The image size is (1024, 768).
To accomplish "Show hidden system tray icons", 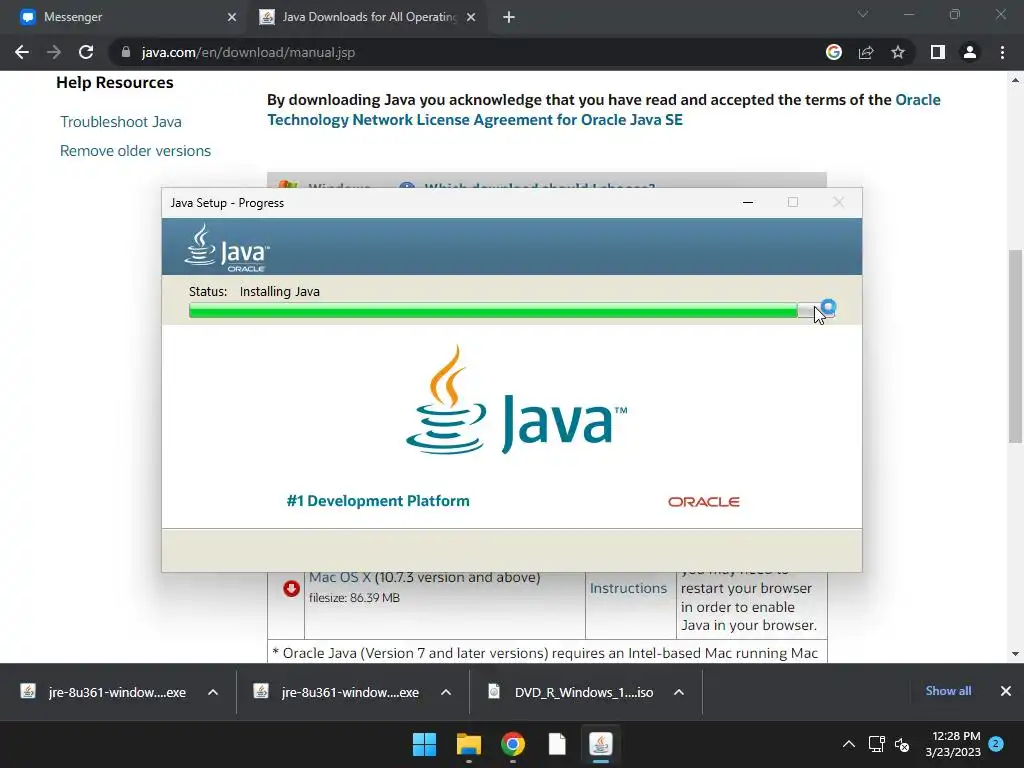I will click(848, 744).
